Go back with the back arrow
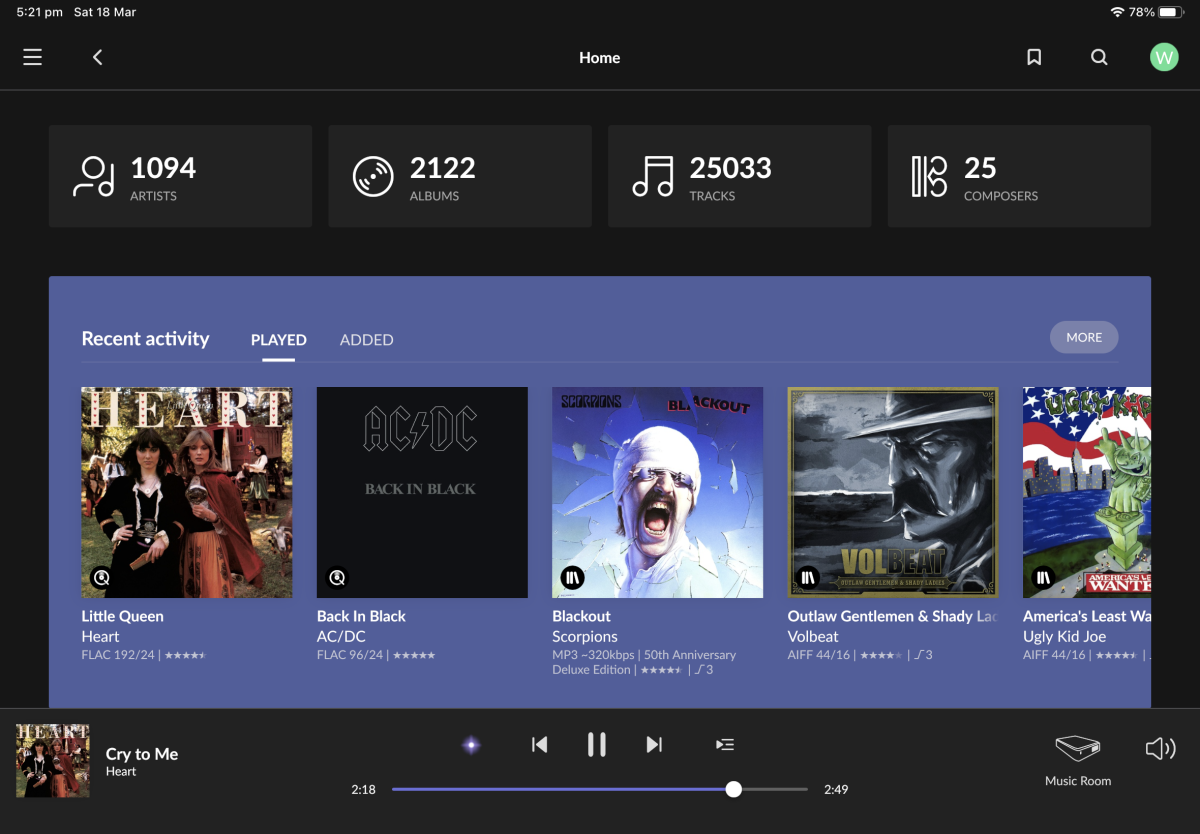This screenshot has height=834, width=1200. 97,57
